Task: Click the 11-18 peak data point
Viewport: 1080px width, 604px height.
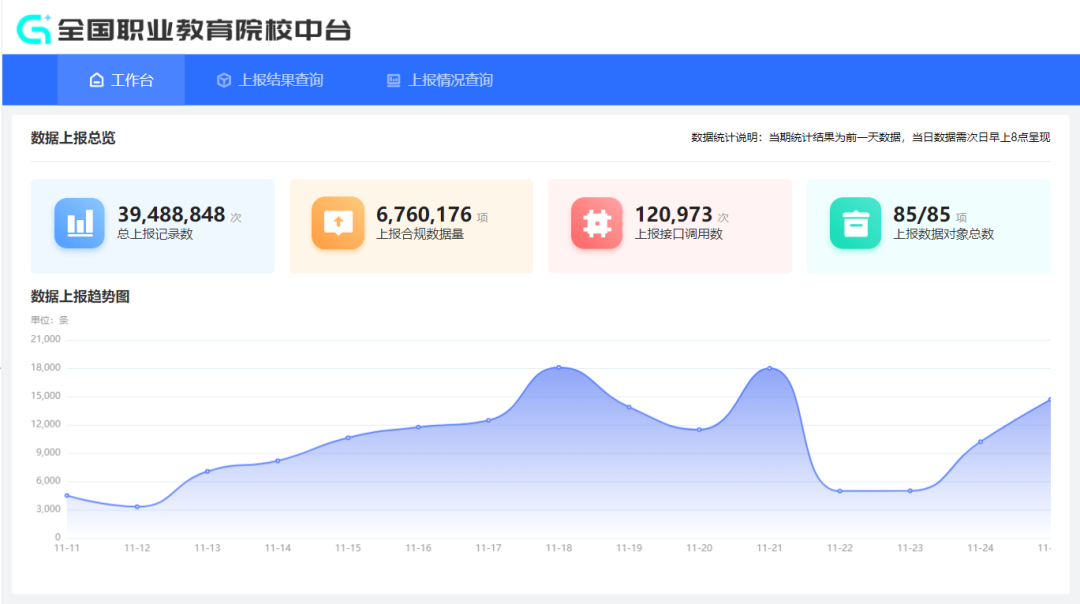Action: click(x=559, y=367)
